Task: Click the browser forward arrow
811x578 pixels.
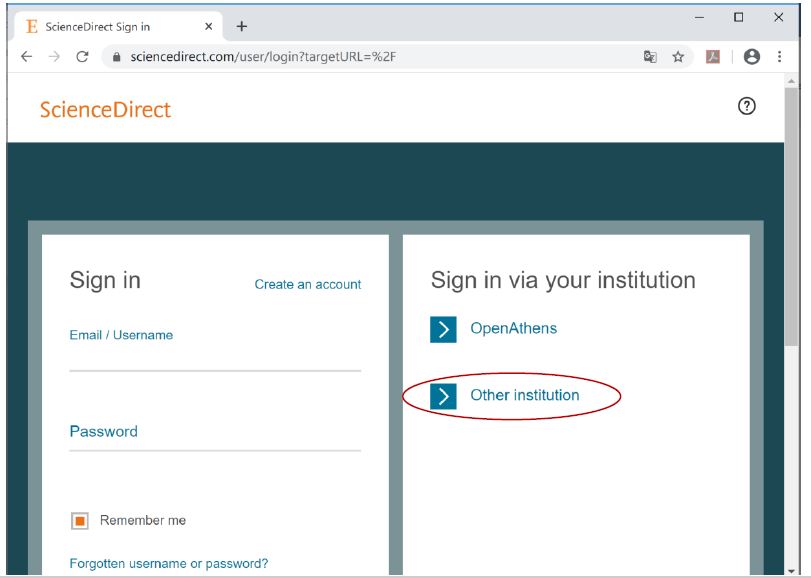Action: (x=54, y=56)
